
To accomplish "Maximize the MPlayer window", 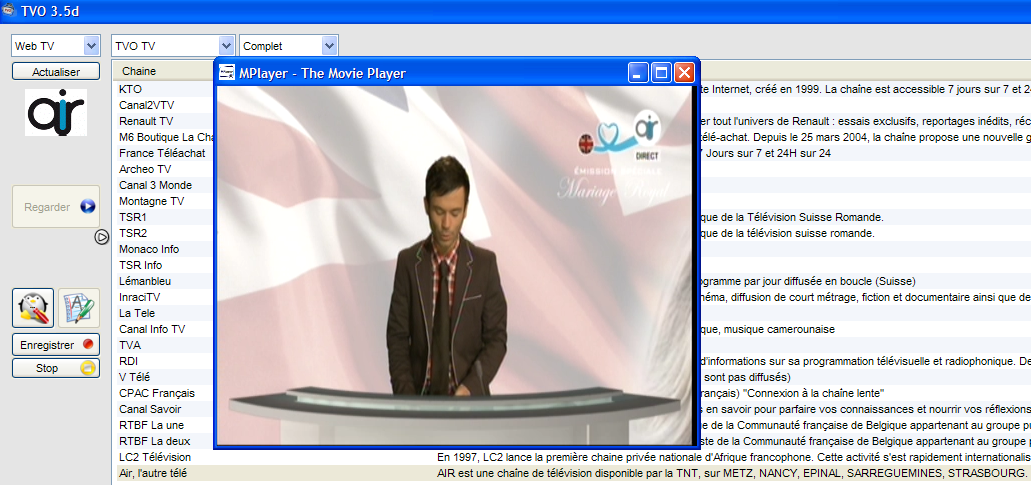I will pos(661,72).
